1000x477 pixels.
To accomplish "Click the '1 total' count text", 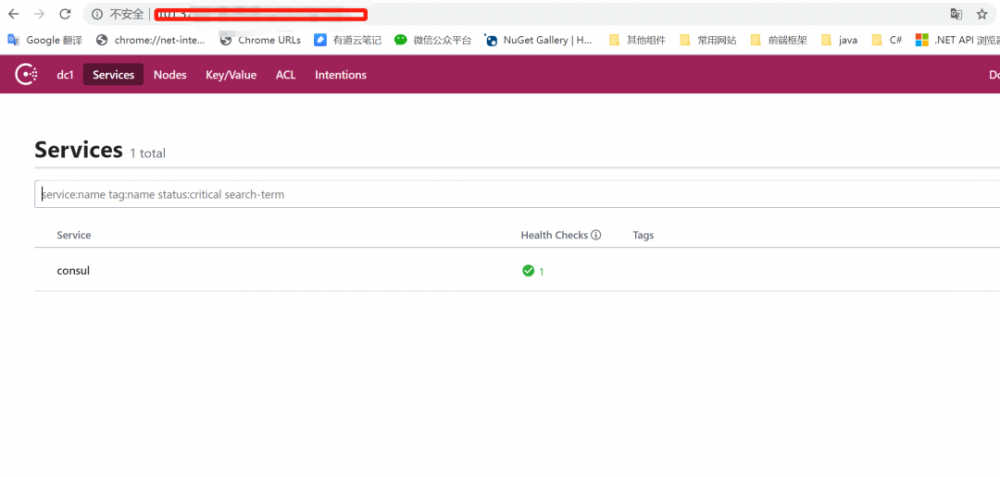I will click(x=147, y=153).
